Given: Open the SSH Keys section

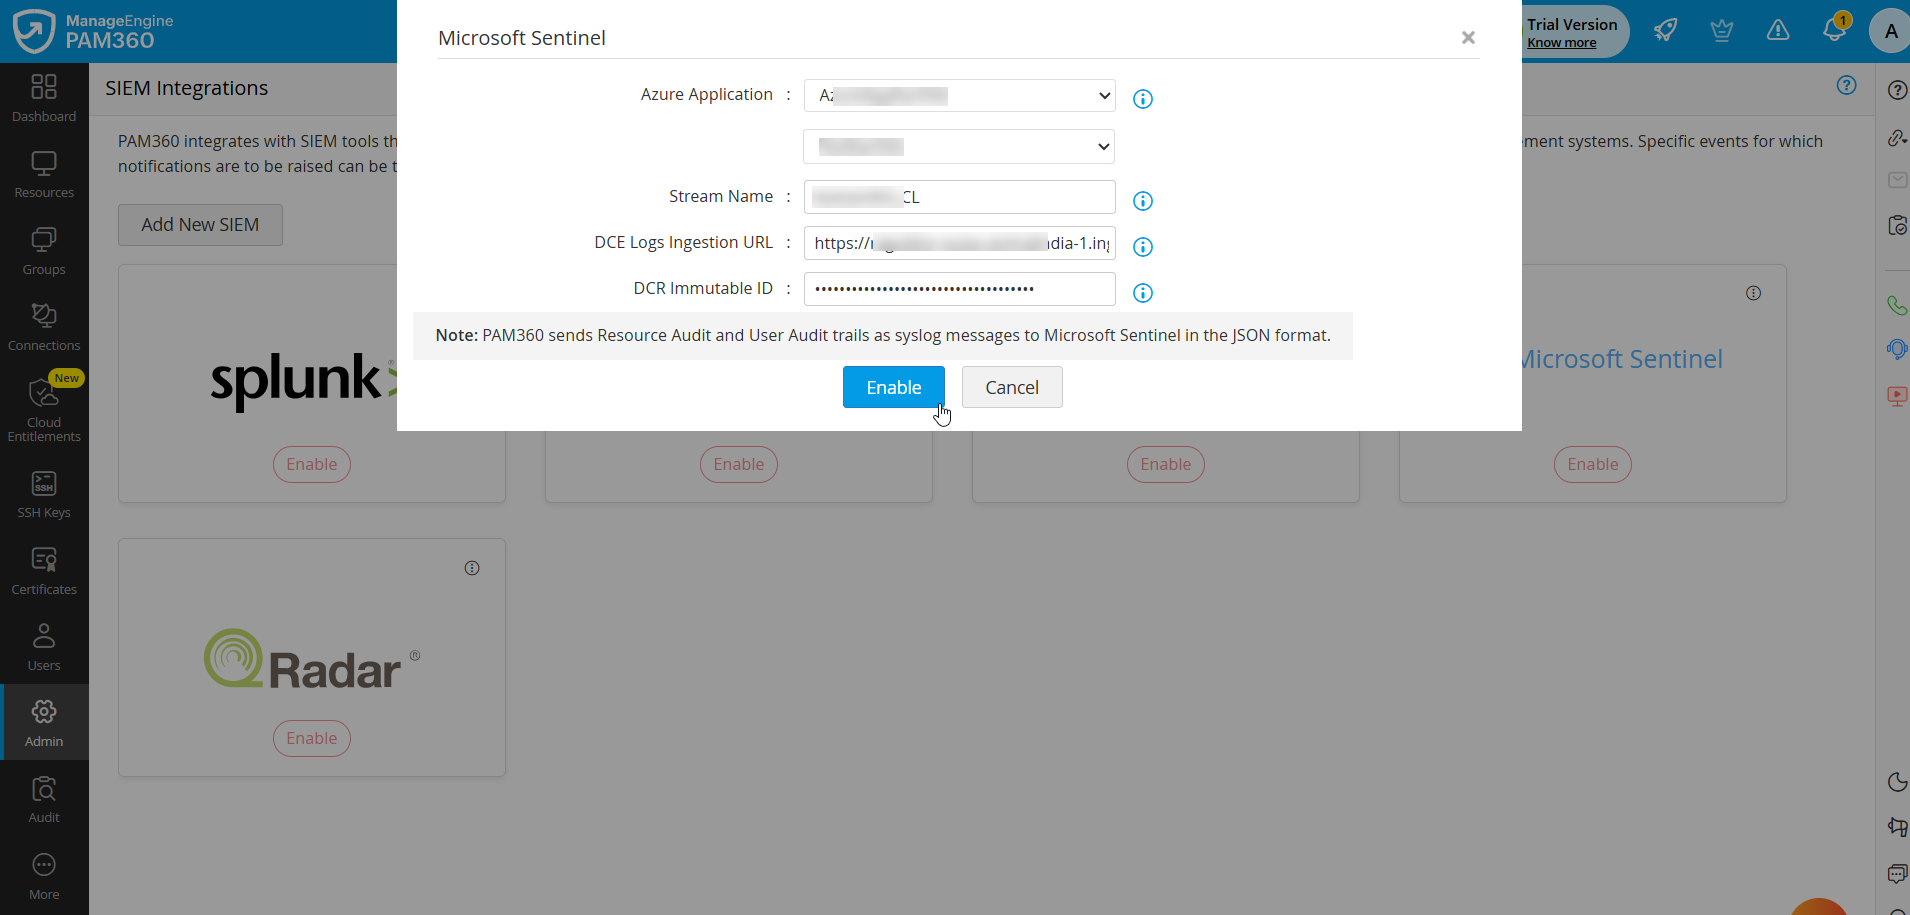Looking at the screenshot, I should [x=44, y=492].
